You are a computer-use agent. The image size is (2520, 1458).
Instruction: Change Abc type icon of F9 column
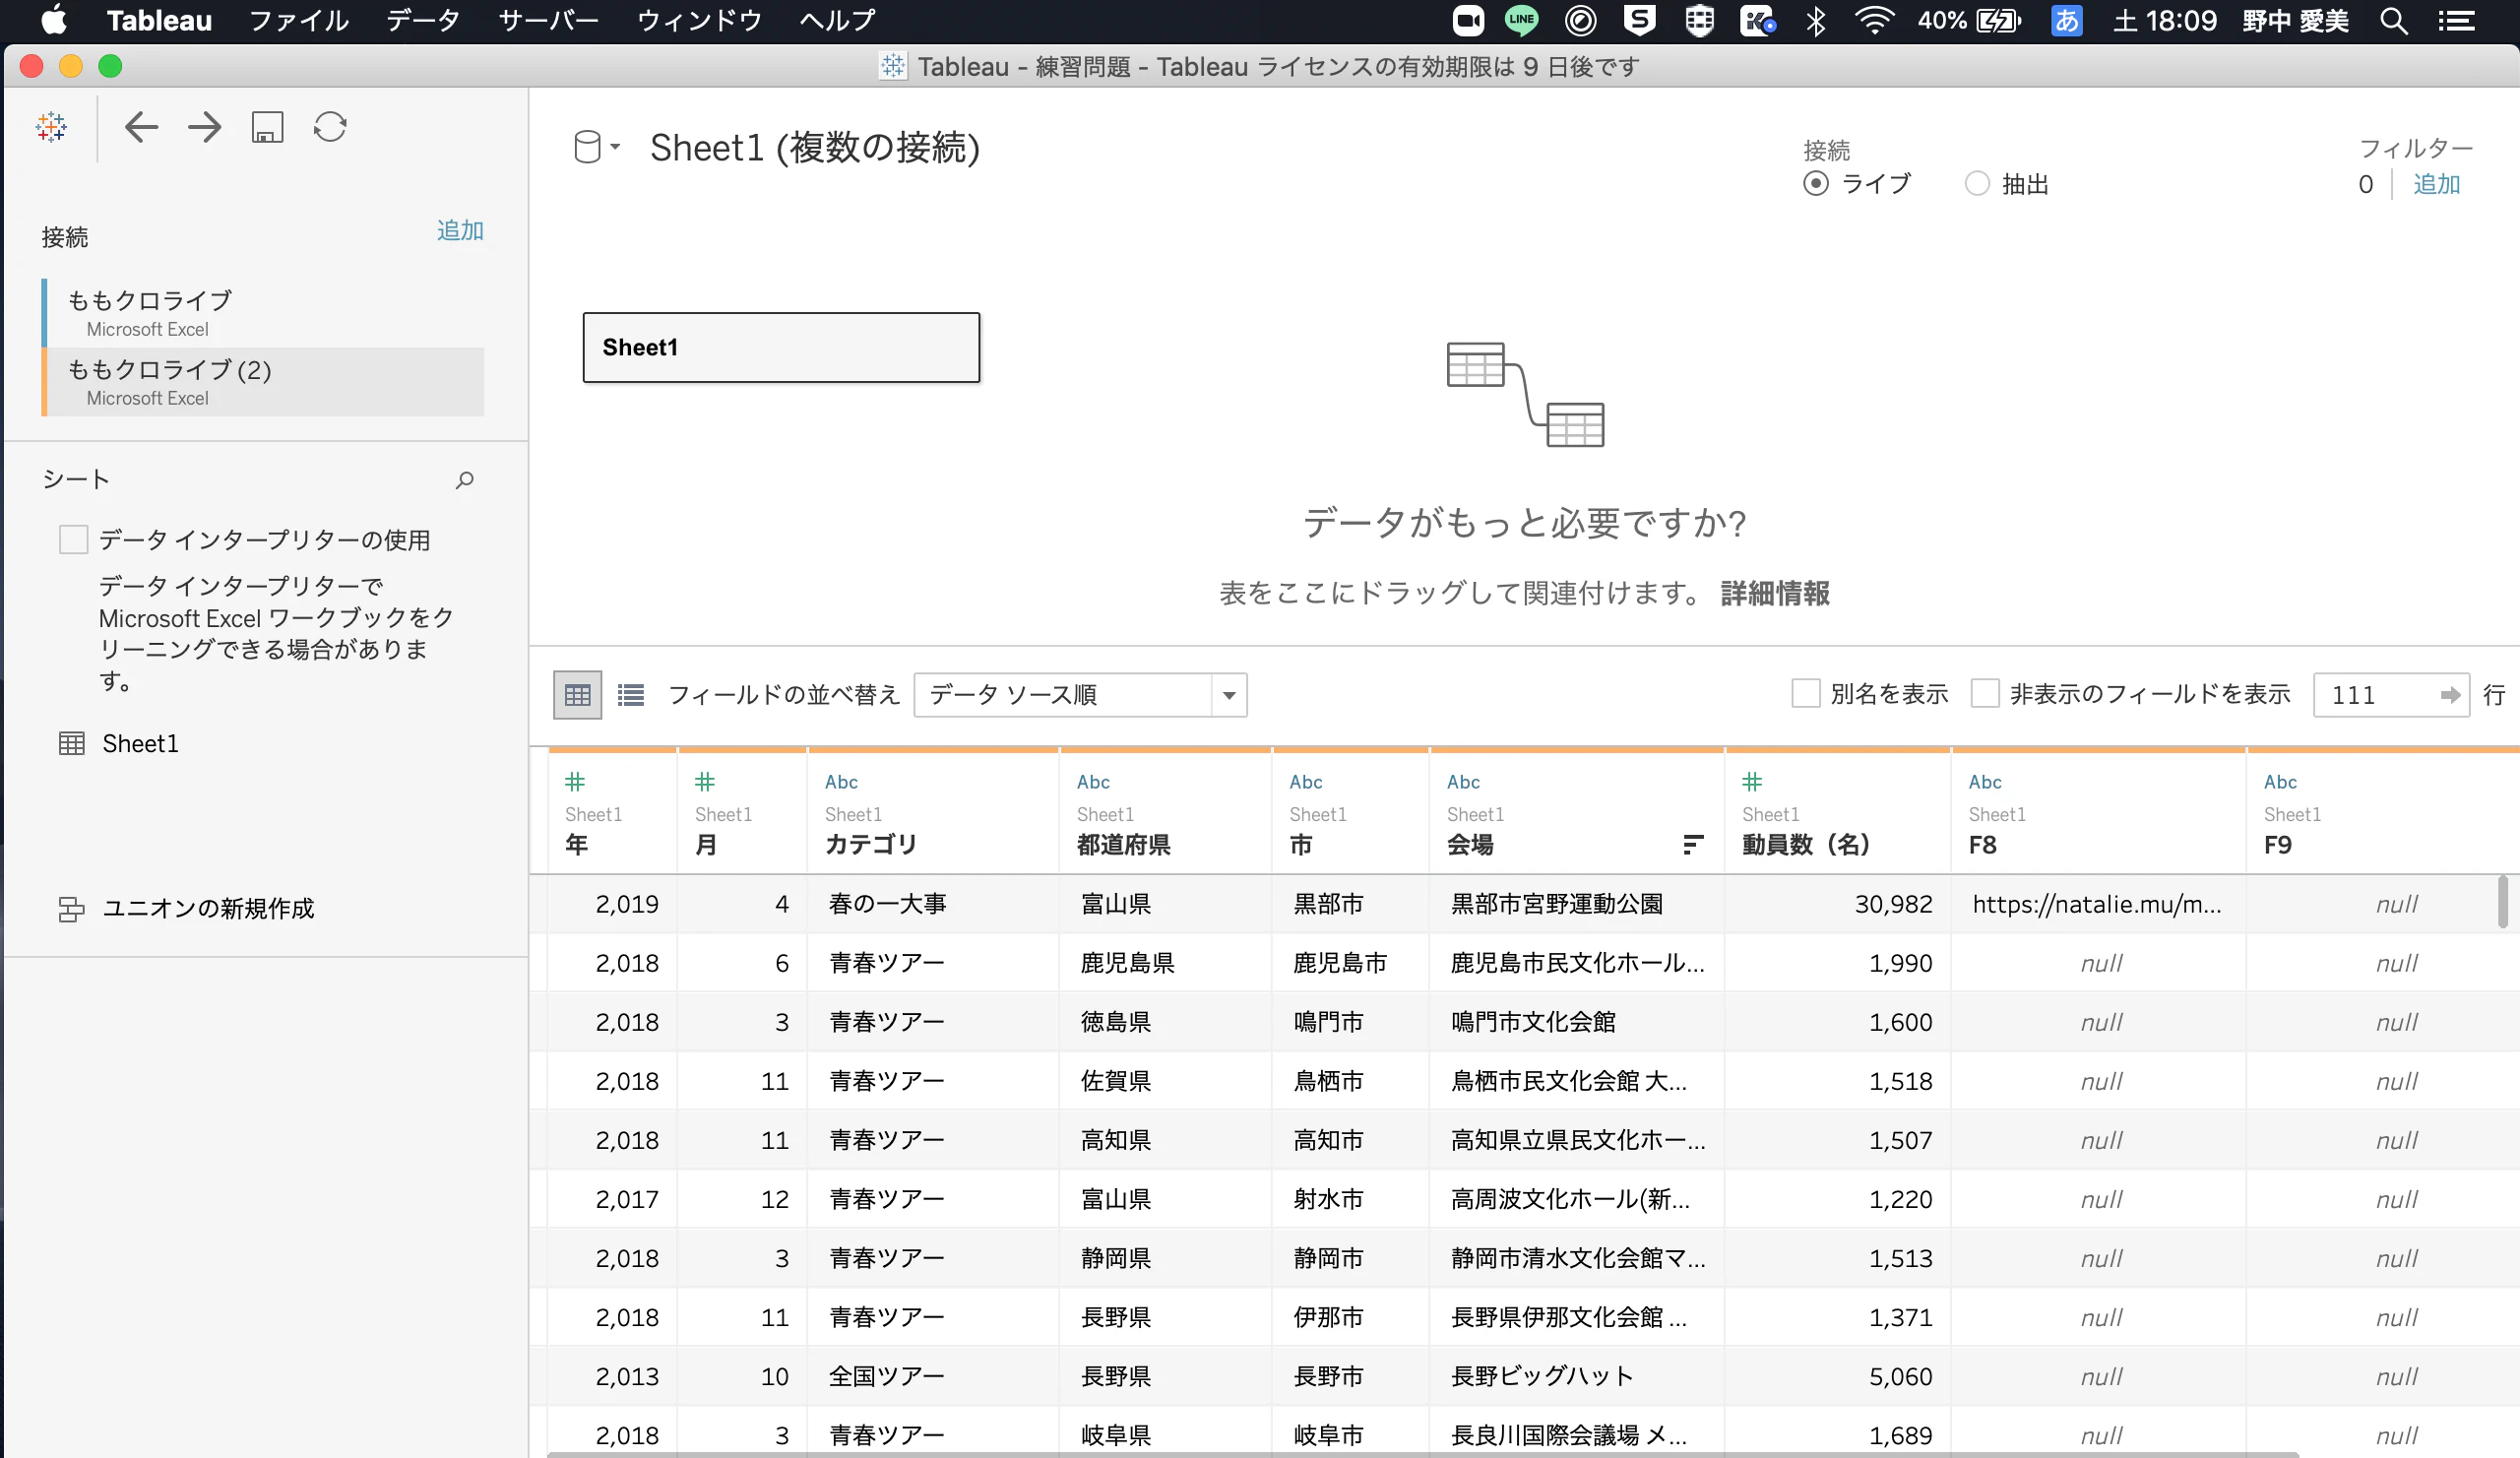[2280, 782]
